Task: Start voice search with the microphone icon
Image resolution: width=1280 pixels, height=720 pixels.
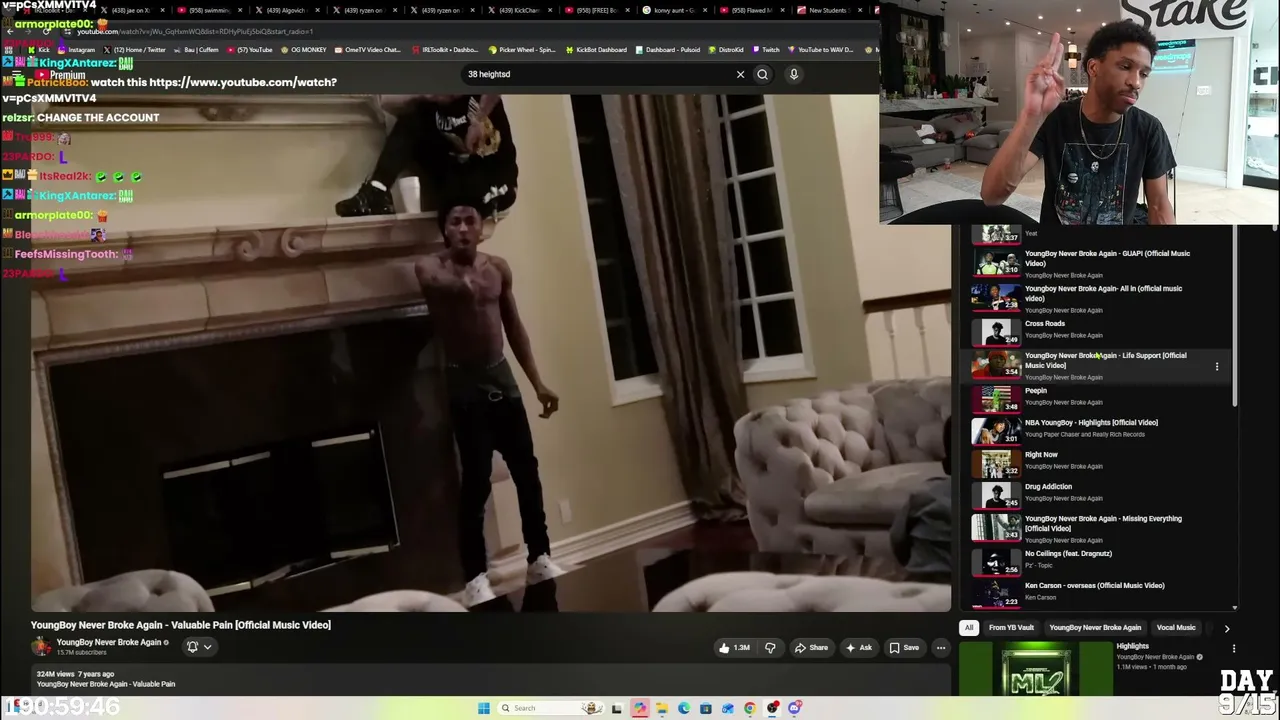Action: (x=794, y=74)
